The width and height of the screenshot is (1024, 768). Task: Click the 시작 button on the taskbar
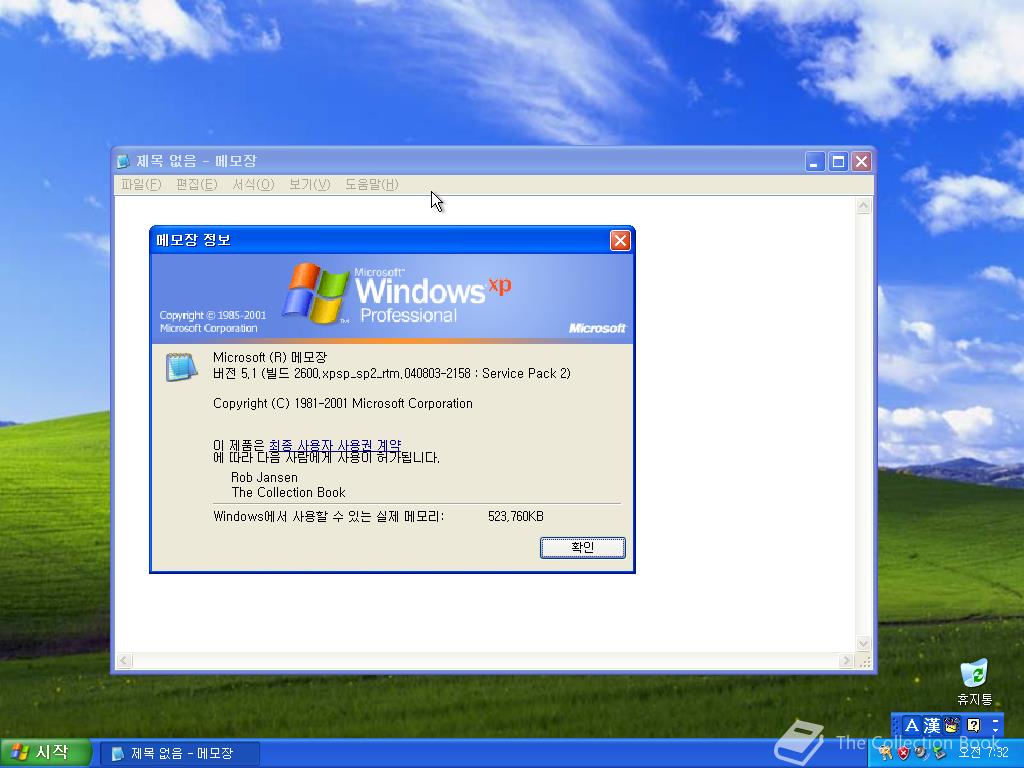(x=44, y=753)
